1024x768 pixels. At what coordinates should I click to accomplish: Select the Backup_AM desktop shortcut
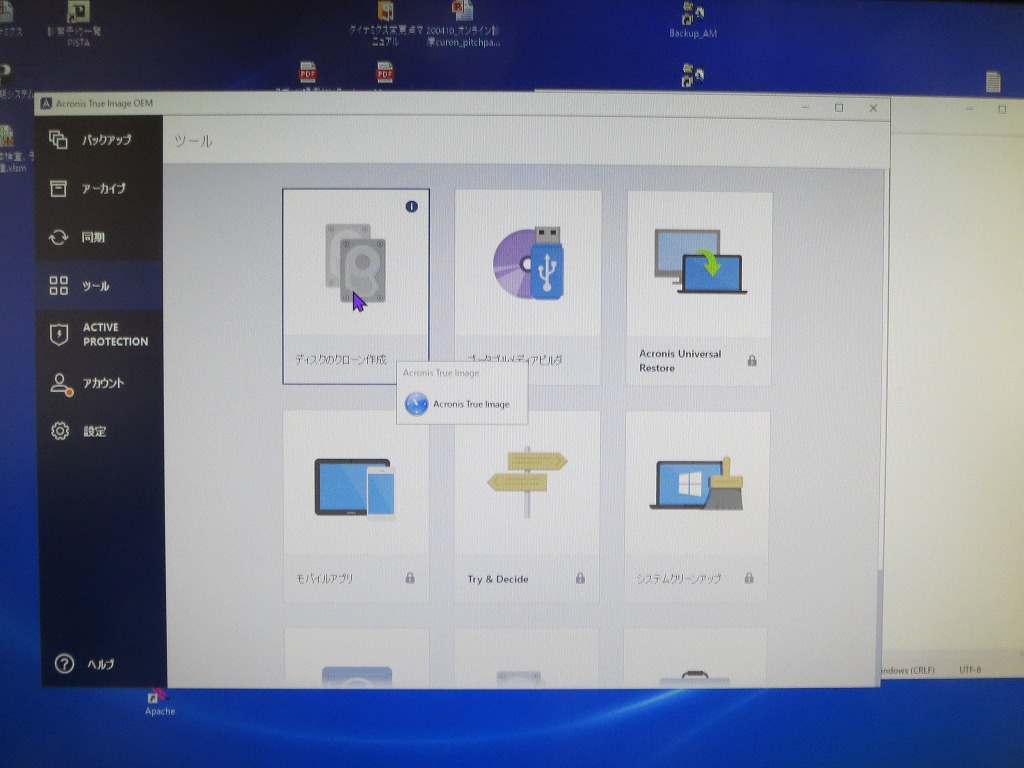(693, 21)
